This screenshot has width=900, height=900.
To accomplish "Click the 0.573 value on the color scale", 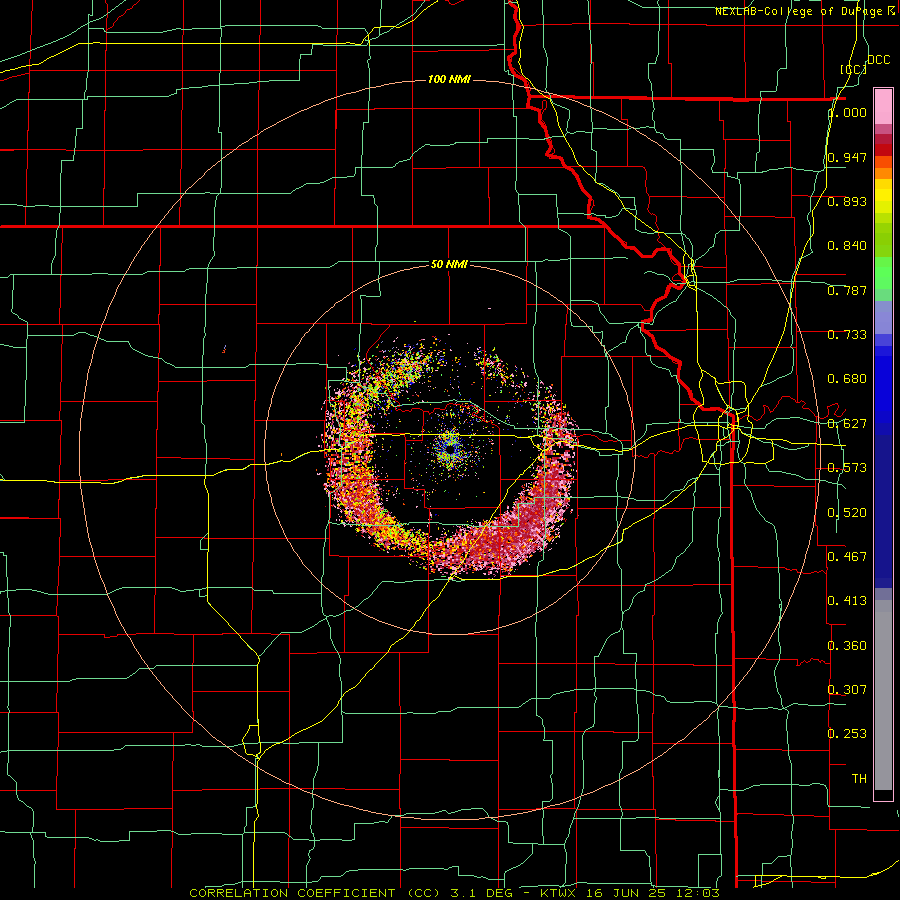I will [x=847, y=468].
